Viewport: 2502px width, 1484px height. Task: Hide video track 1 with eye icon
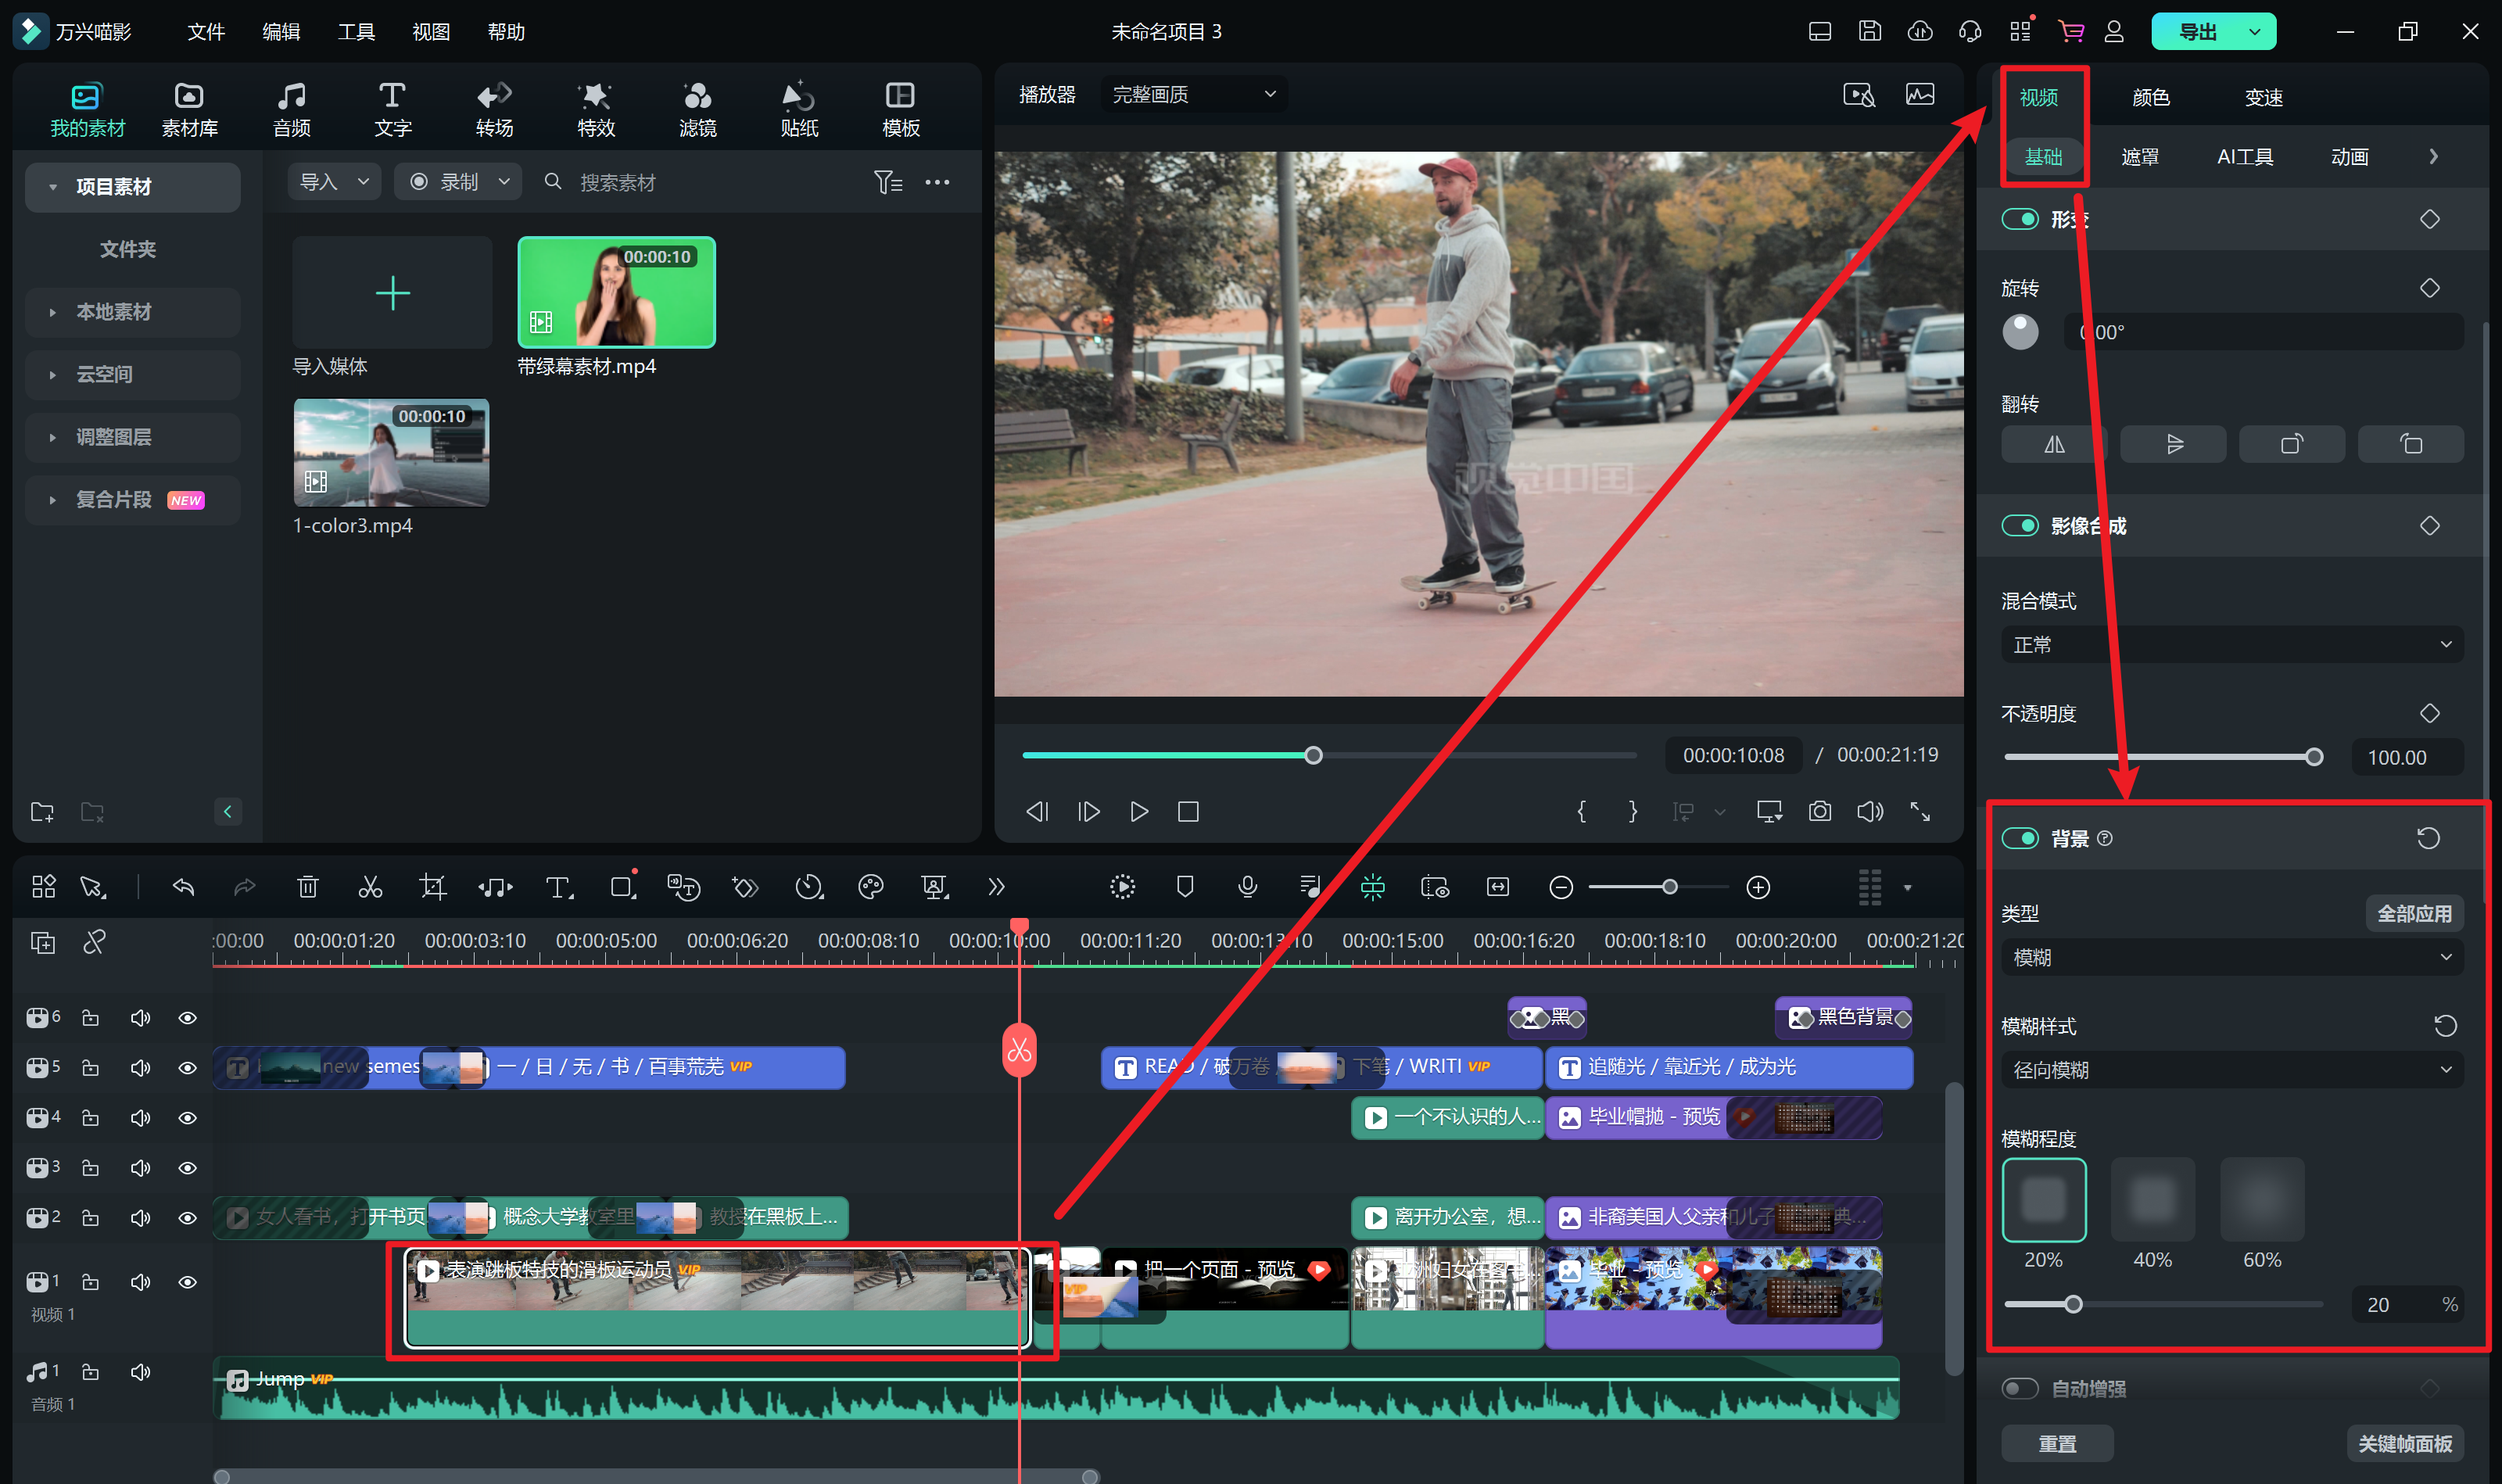click(187, 1282)
